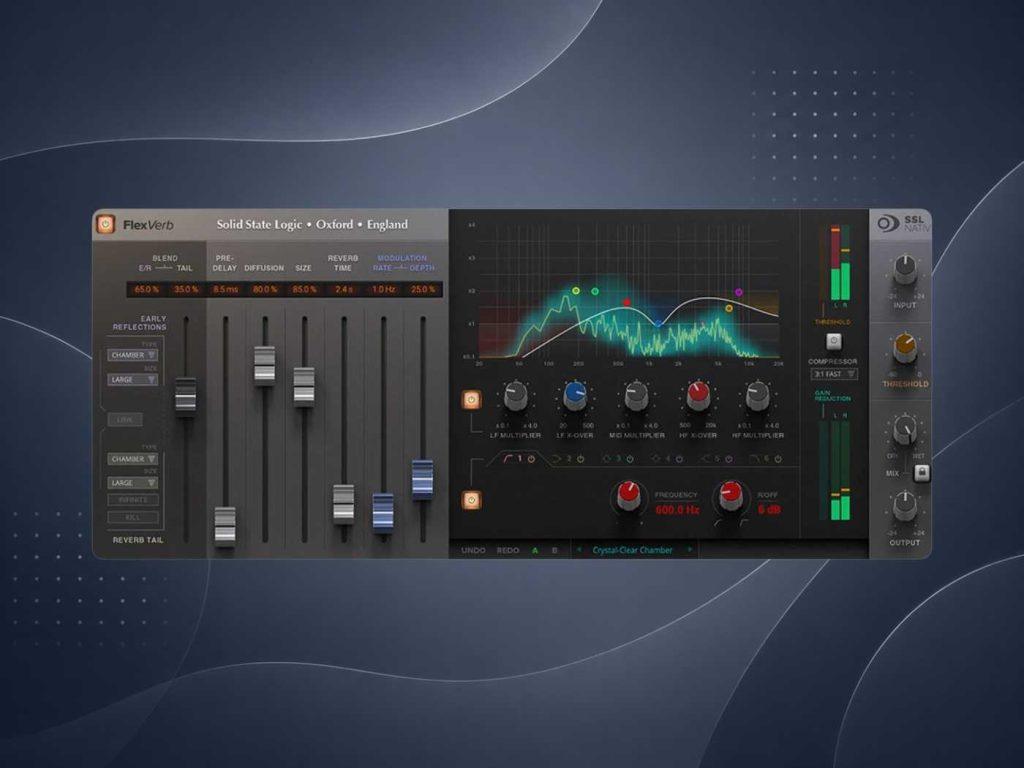Image resolution: width=1024 pixels, height=768 pixels.
Task: Click the 2.4 s reverb time readout
Action: coord(344,289)
